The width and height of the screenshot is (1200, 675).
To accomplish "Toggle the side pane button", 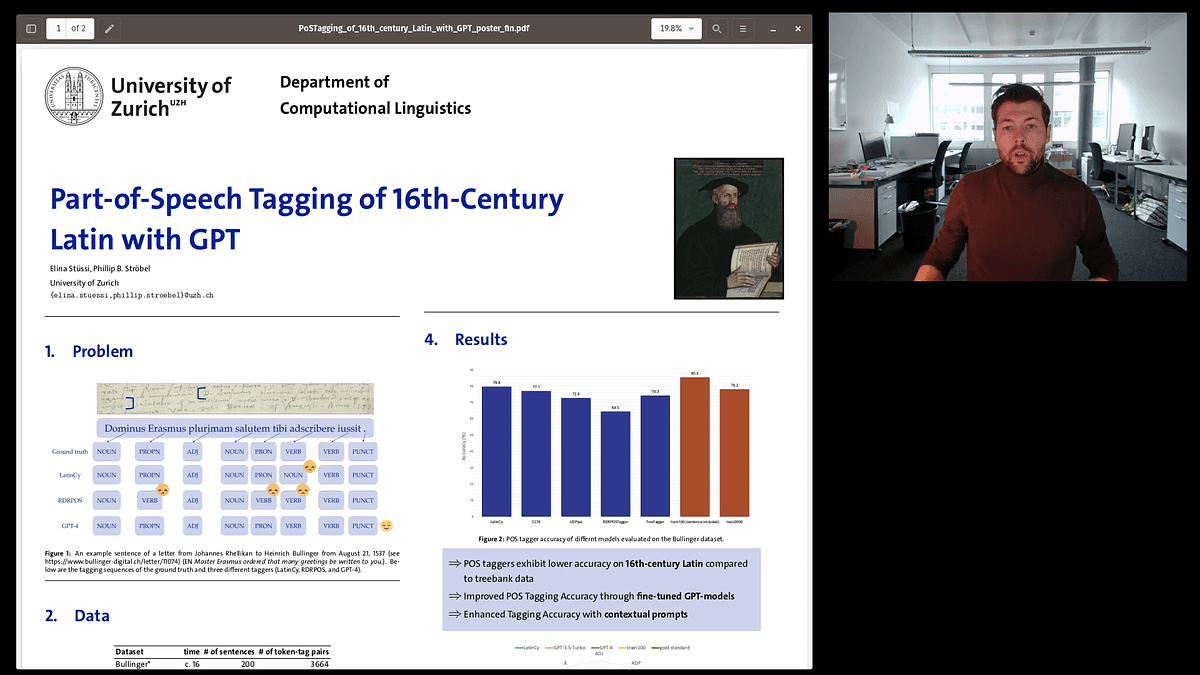I will [31, 28].
